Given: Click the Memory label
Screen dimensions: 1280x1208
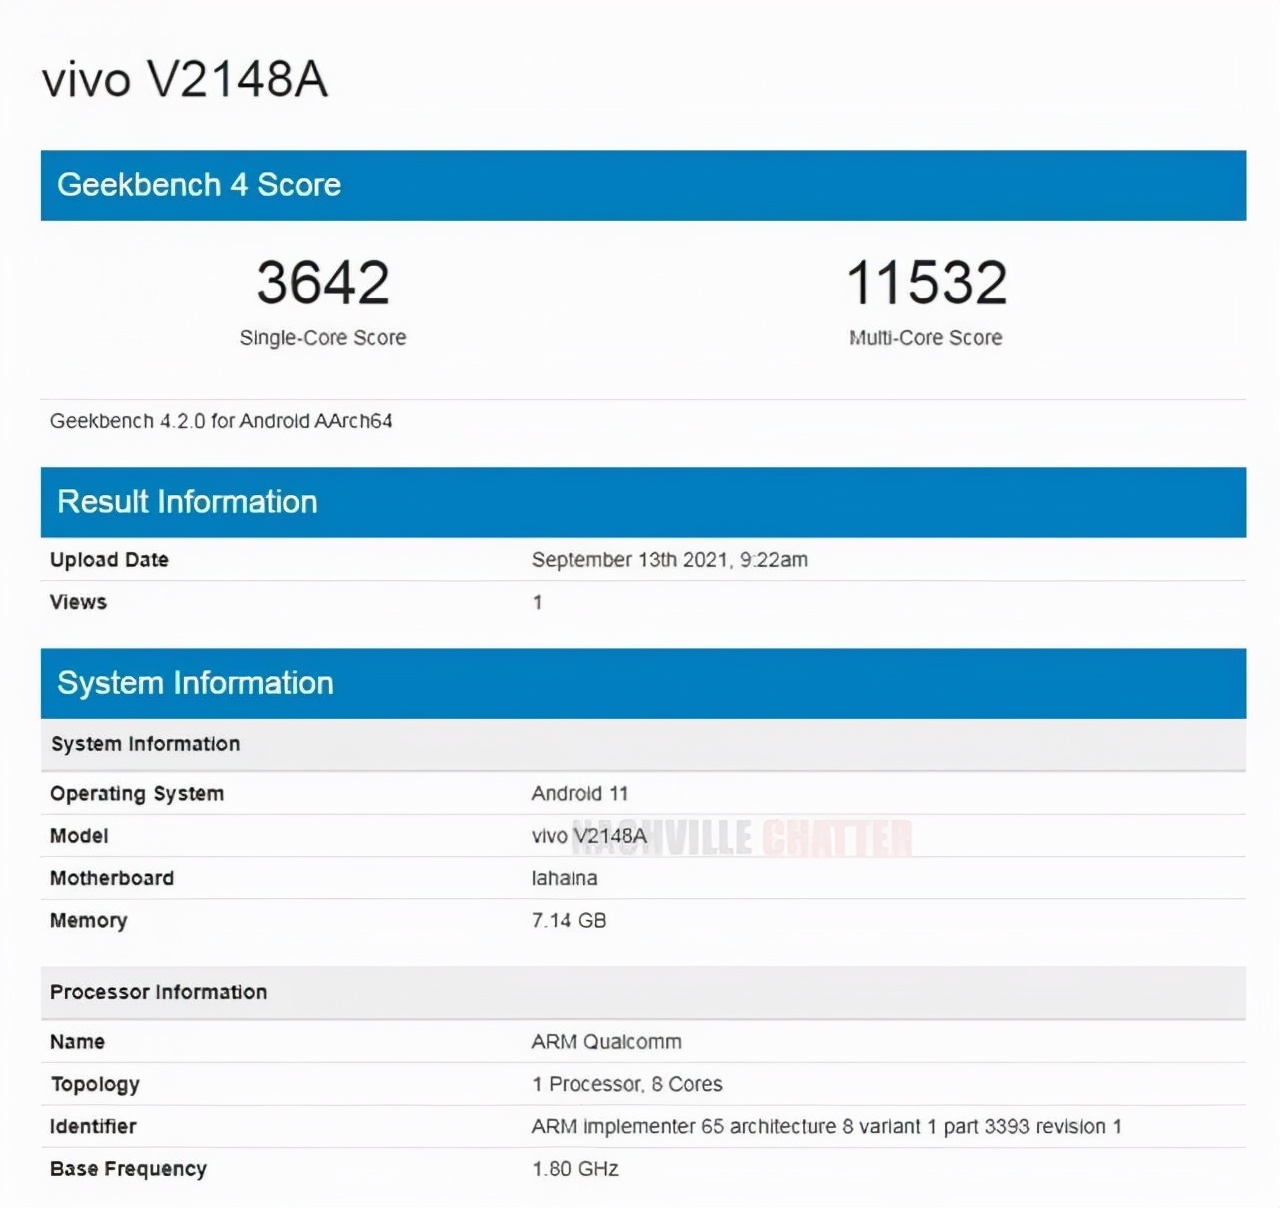Looking at the screenshot, I should [x=89, y=921].
